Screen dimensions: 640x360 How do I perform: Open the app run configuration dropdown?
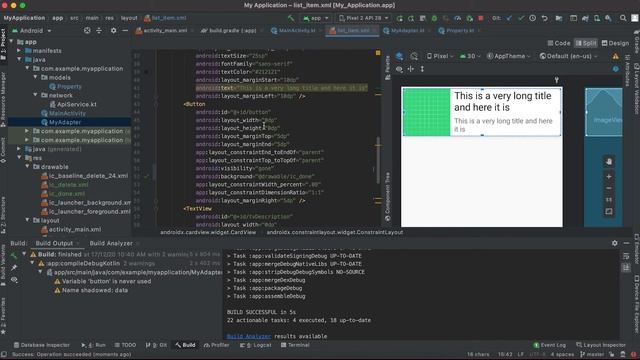316,18
